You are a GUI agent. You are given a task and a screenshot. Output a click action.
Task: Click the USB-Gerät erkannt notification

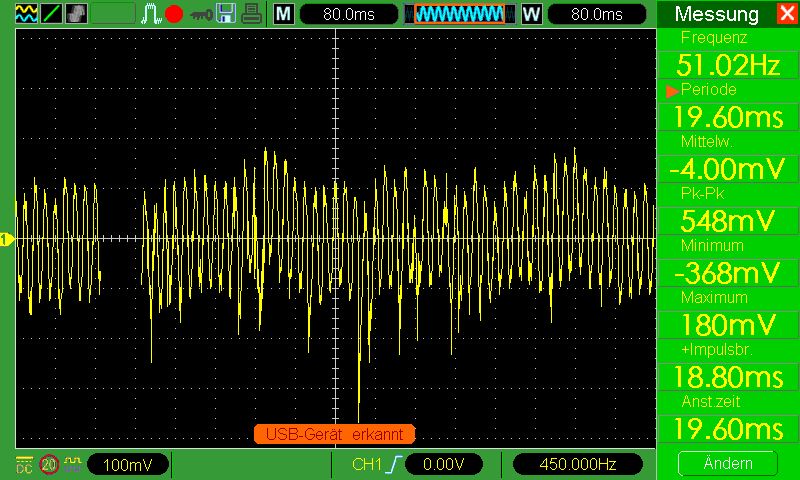tap(334, 434)
